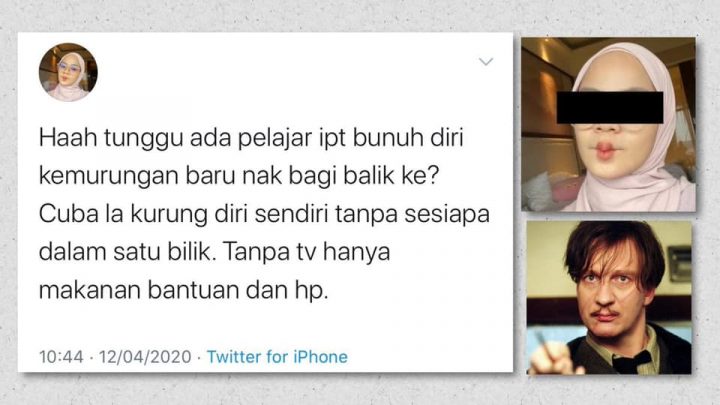Image resolution: width=720 pixels, height=405 pixels.
Task: Click the word 'iPhone' in blue text
Action: (x=320, y=357)
